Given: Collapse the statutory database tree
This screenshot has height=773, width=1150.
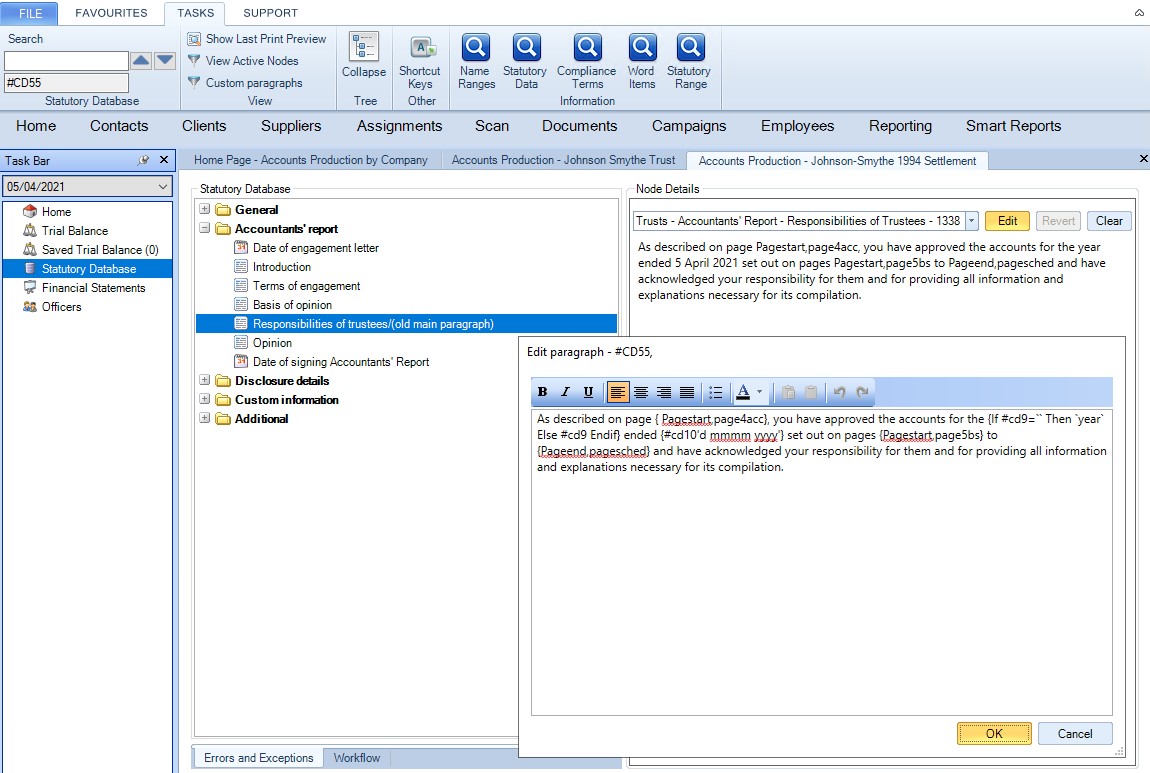Looking at the screenshot, I should [364, 56].
